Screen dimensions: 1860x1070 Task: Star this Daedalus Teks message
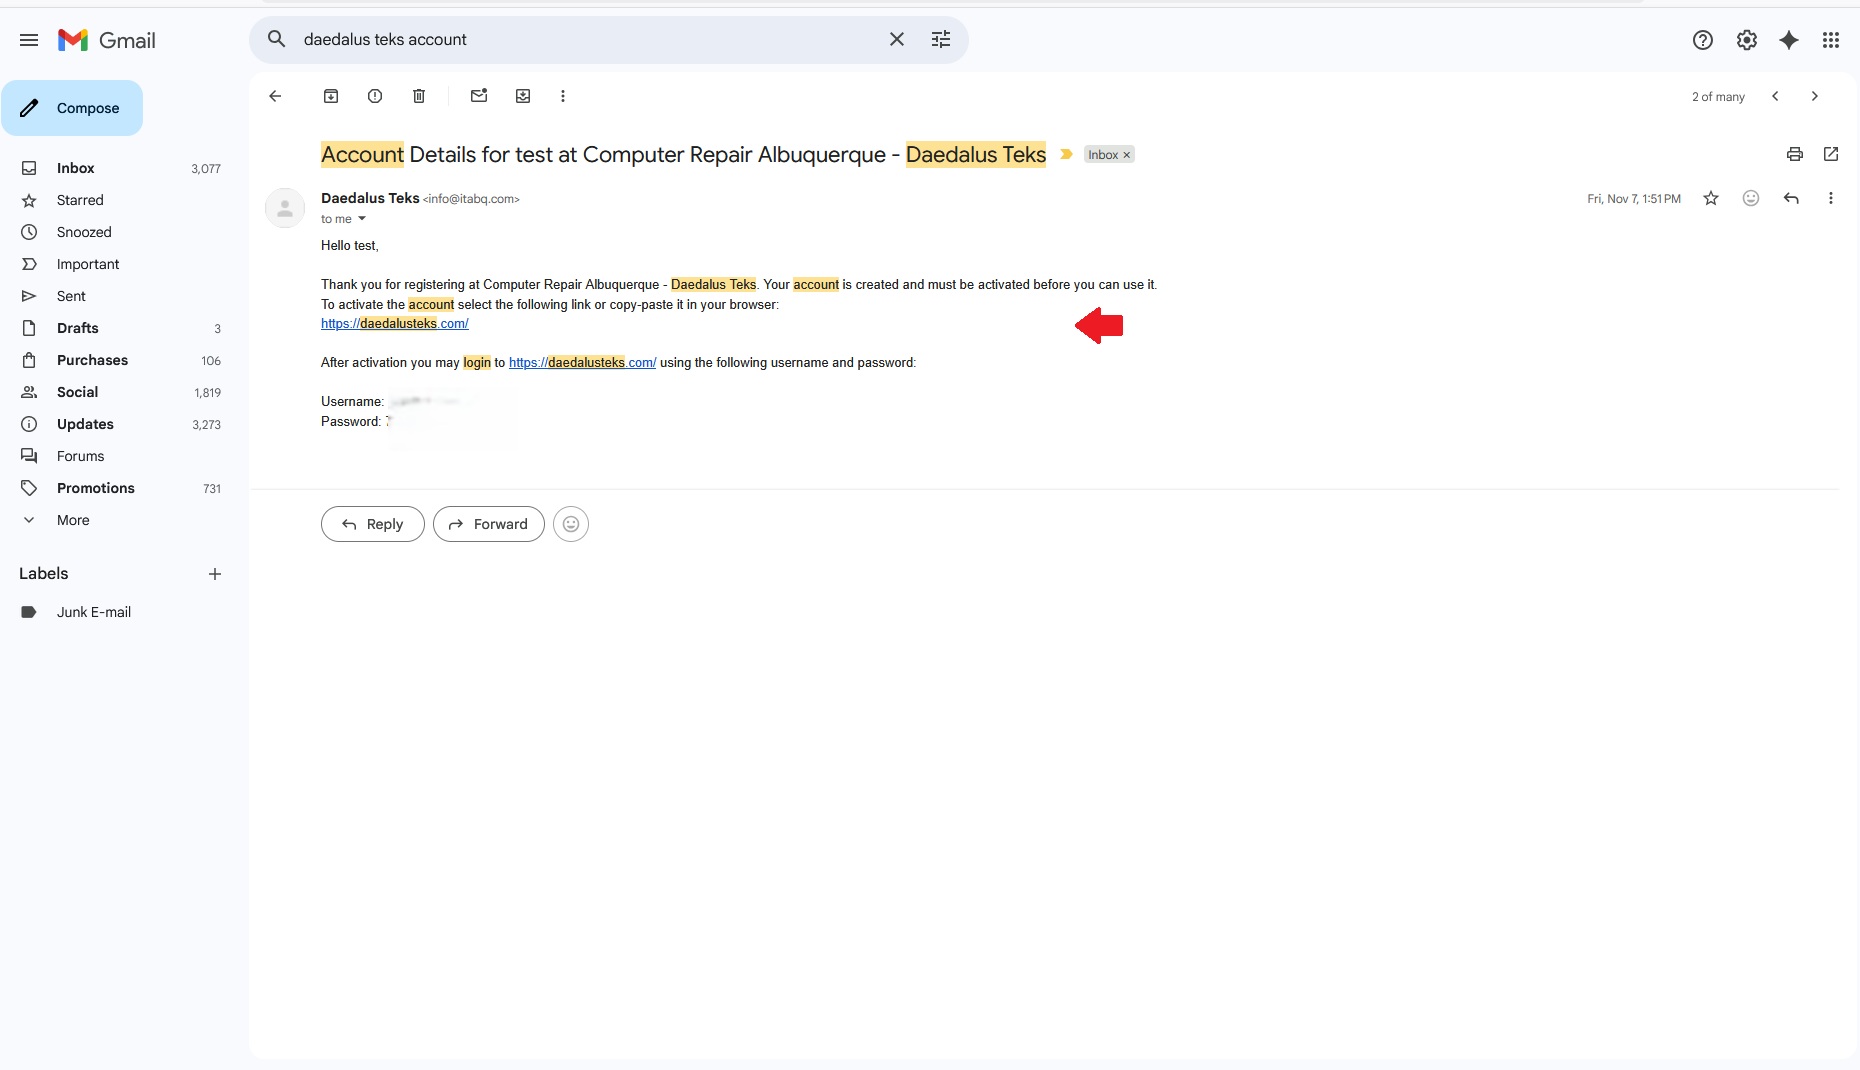click(1711, 198)
